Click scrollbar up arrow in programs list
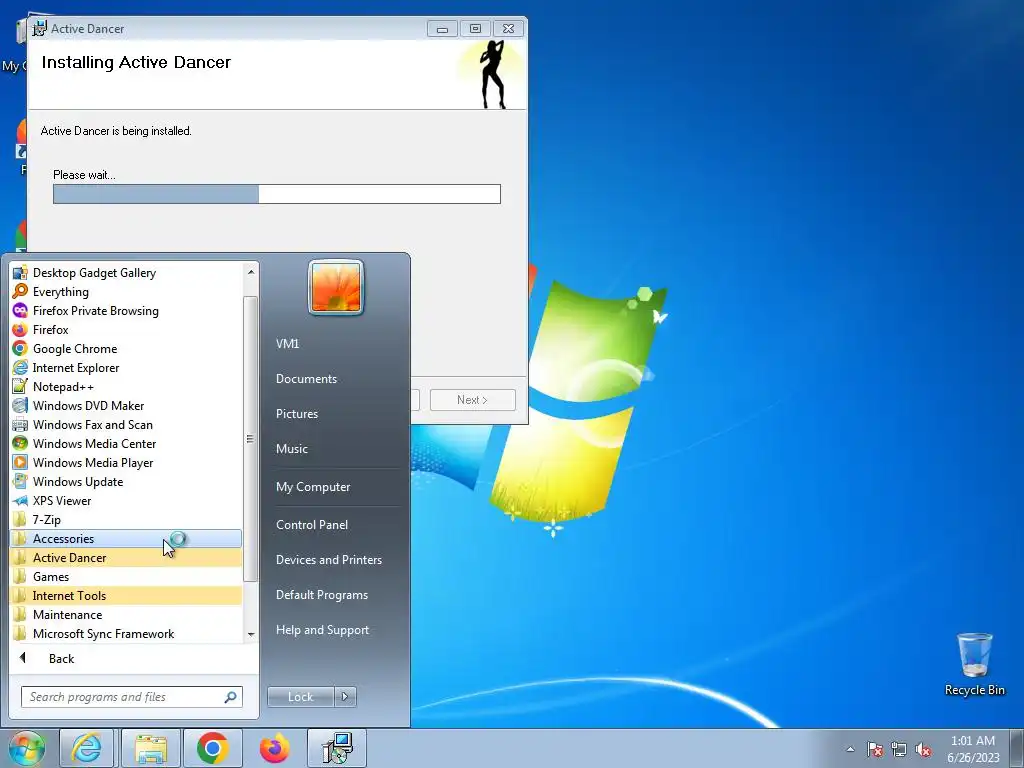The width and height of the screenshot is (1024, 768). (x=251, y=272)
